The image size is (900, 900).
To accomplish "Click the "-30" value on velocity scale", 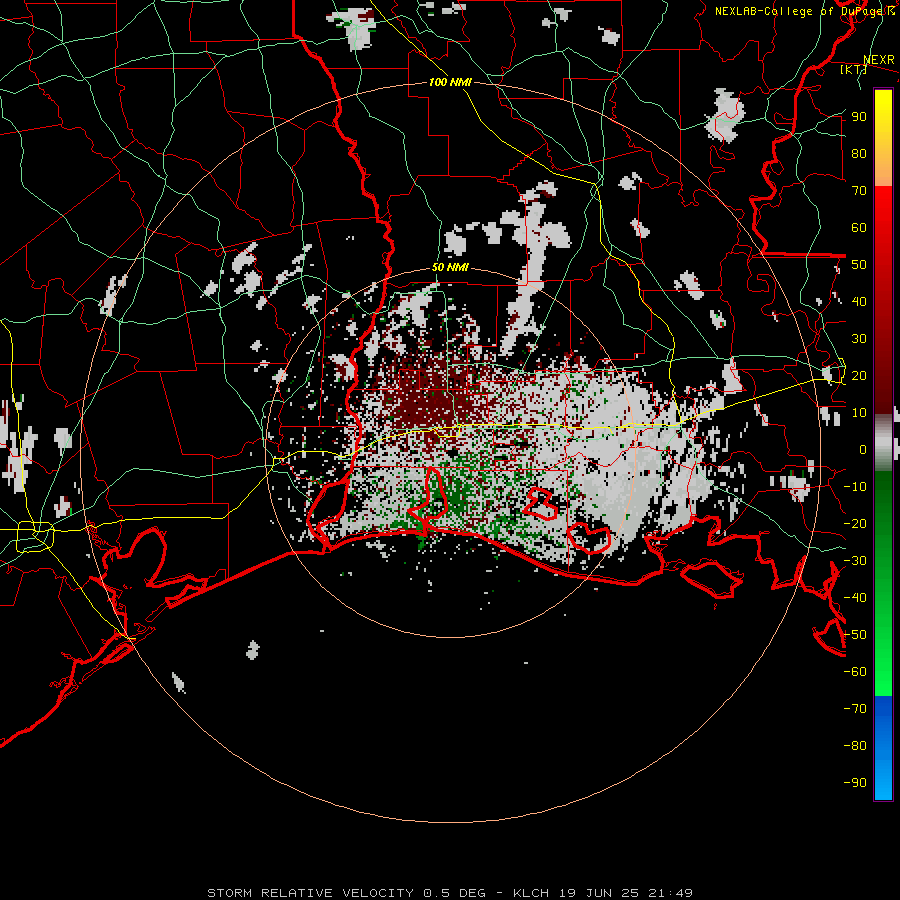I will (x=855, y=561).
